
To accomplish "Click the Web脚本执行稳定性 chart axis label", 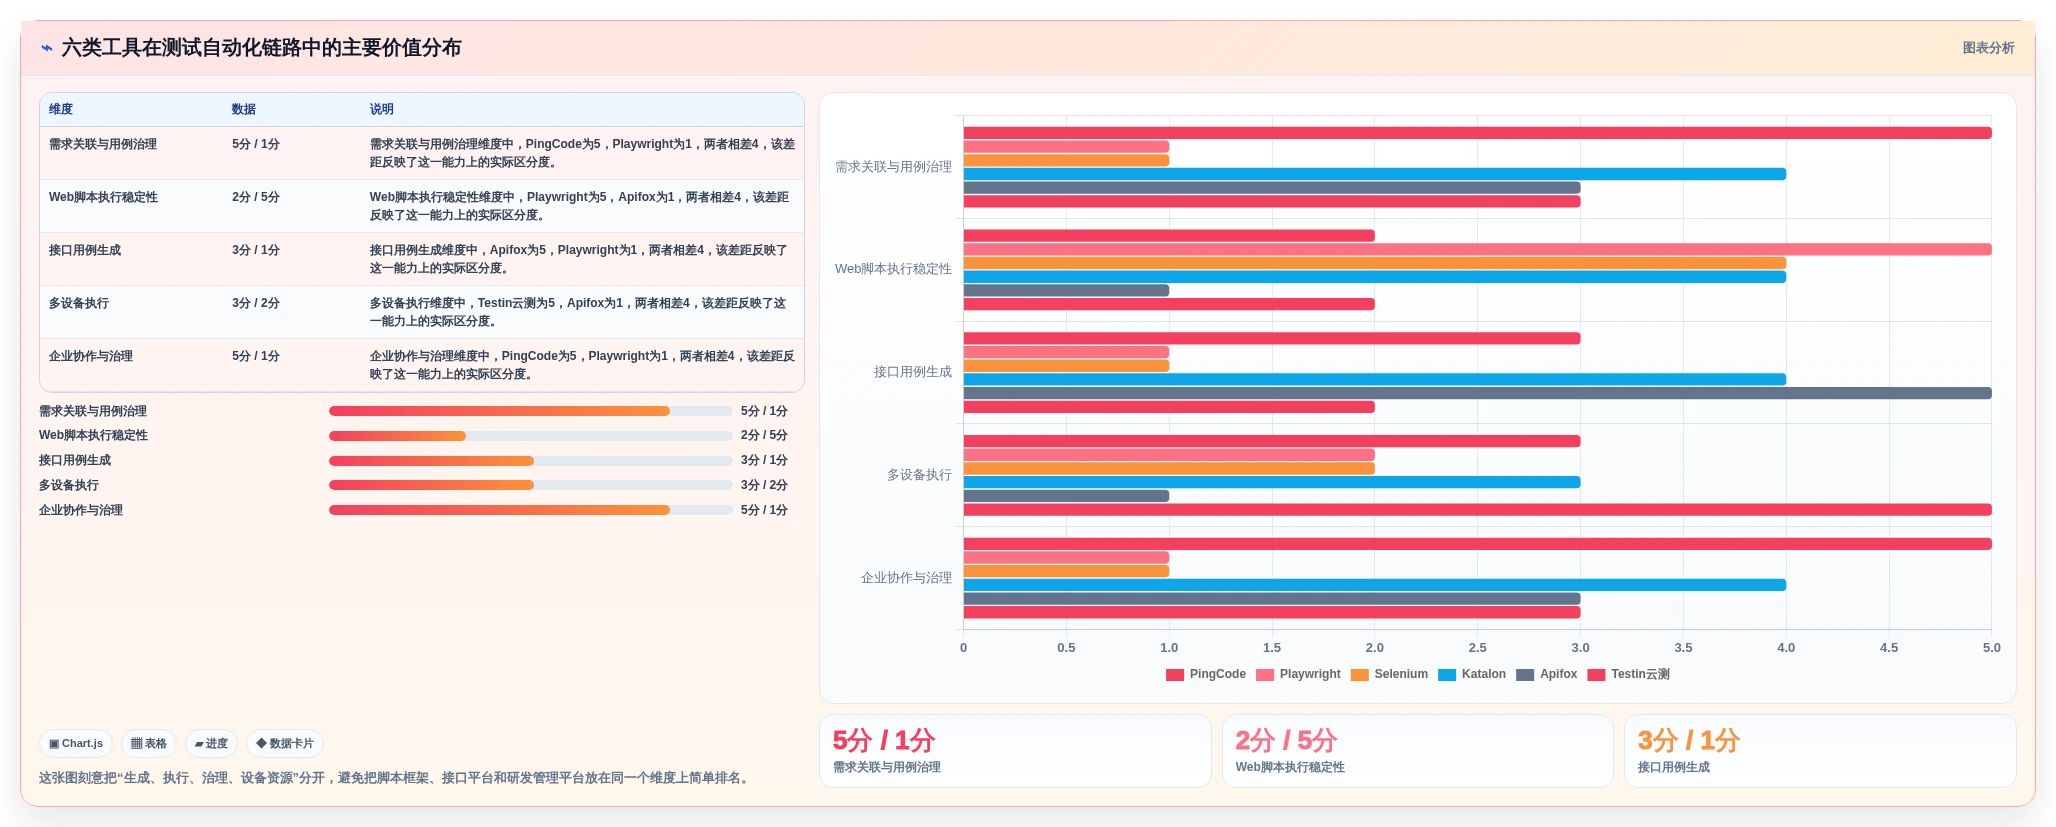I will pyautogui.click(x=893, y=269).
